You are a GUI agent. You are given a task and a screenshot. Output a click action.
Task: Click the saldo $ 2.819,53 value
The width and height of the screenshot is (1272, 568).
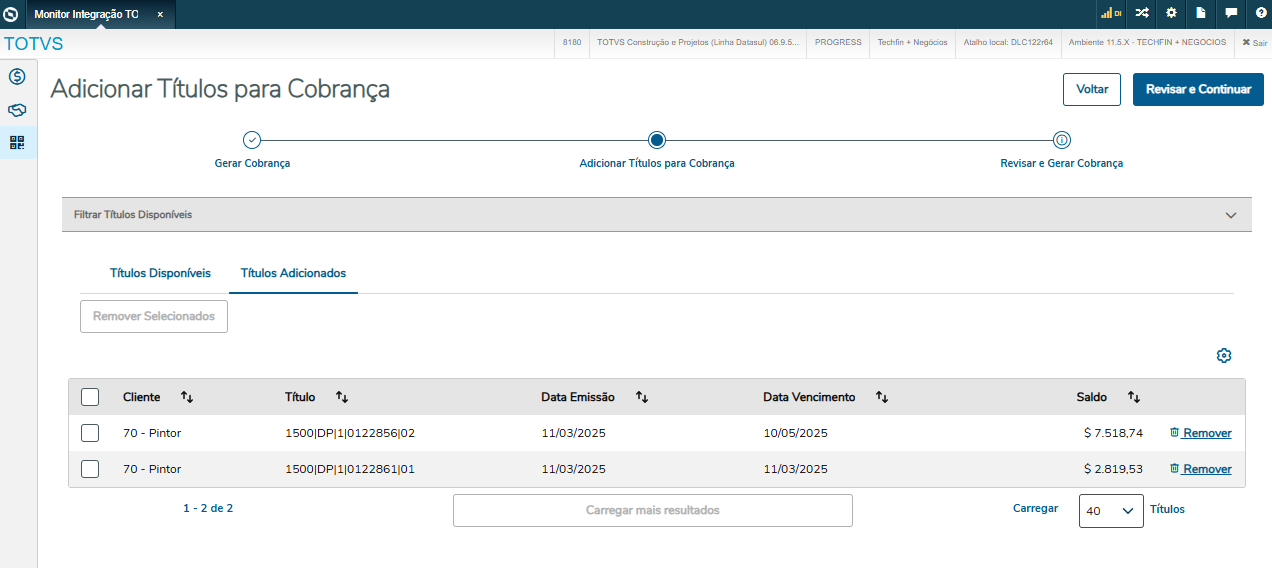coord(1113,469)
